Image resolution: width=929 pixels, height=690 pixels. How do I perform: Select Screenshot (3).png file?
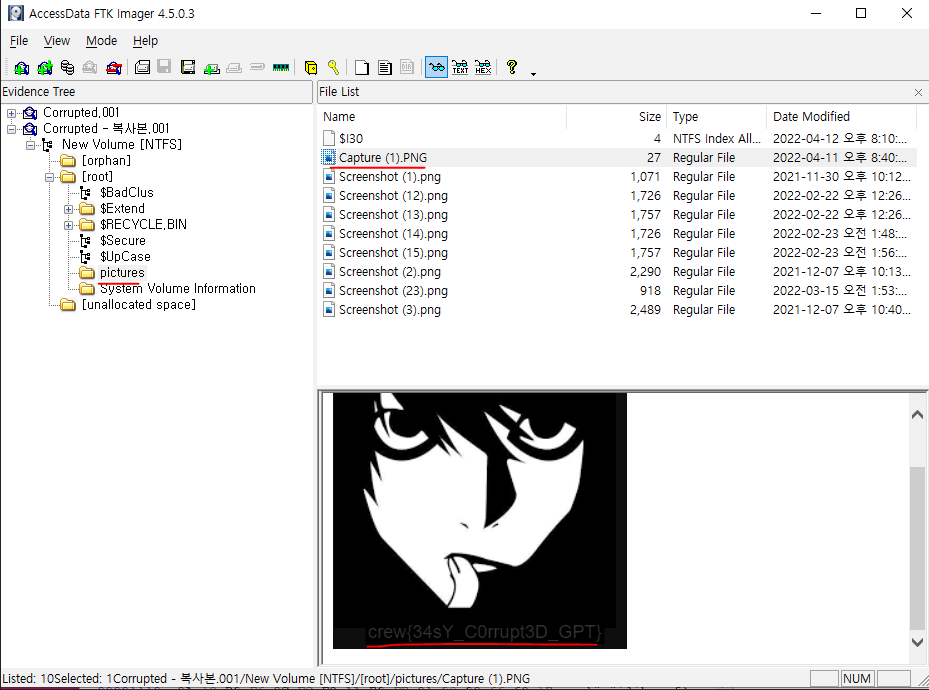pos(616,309)
